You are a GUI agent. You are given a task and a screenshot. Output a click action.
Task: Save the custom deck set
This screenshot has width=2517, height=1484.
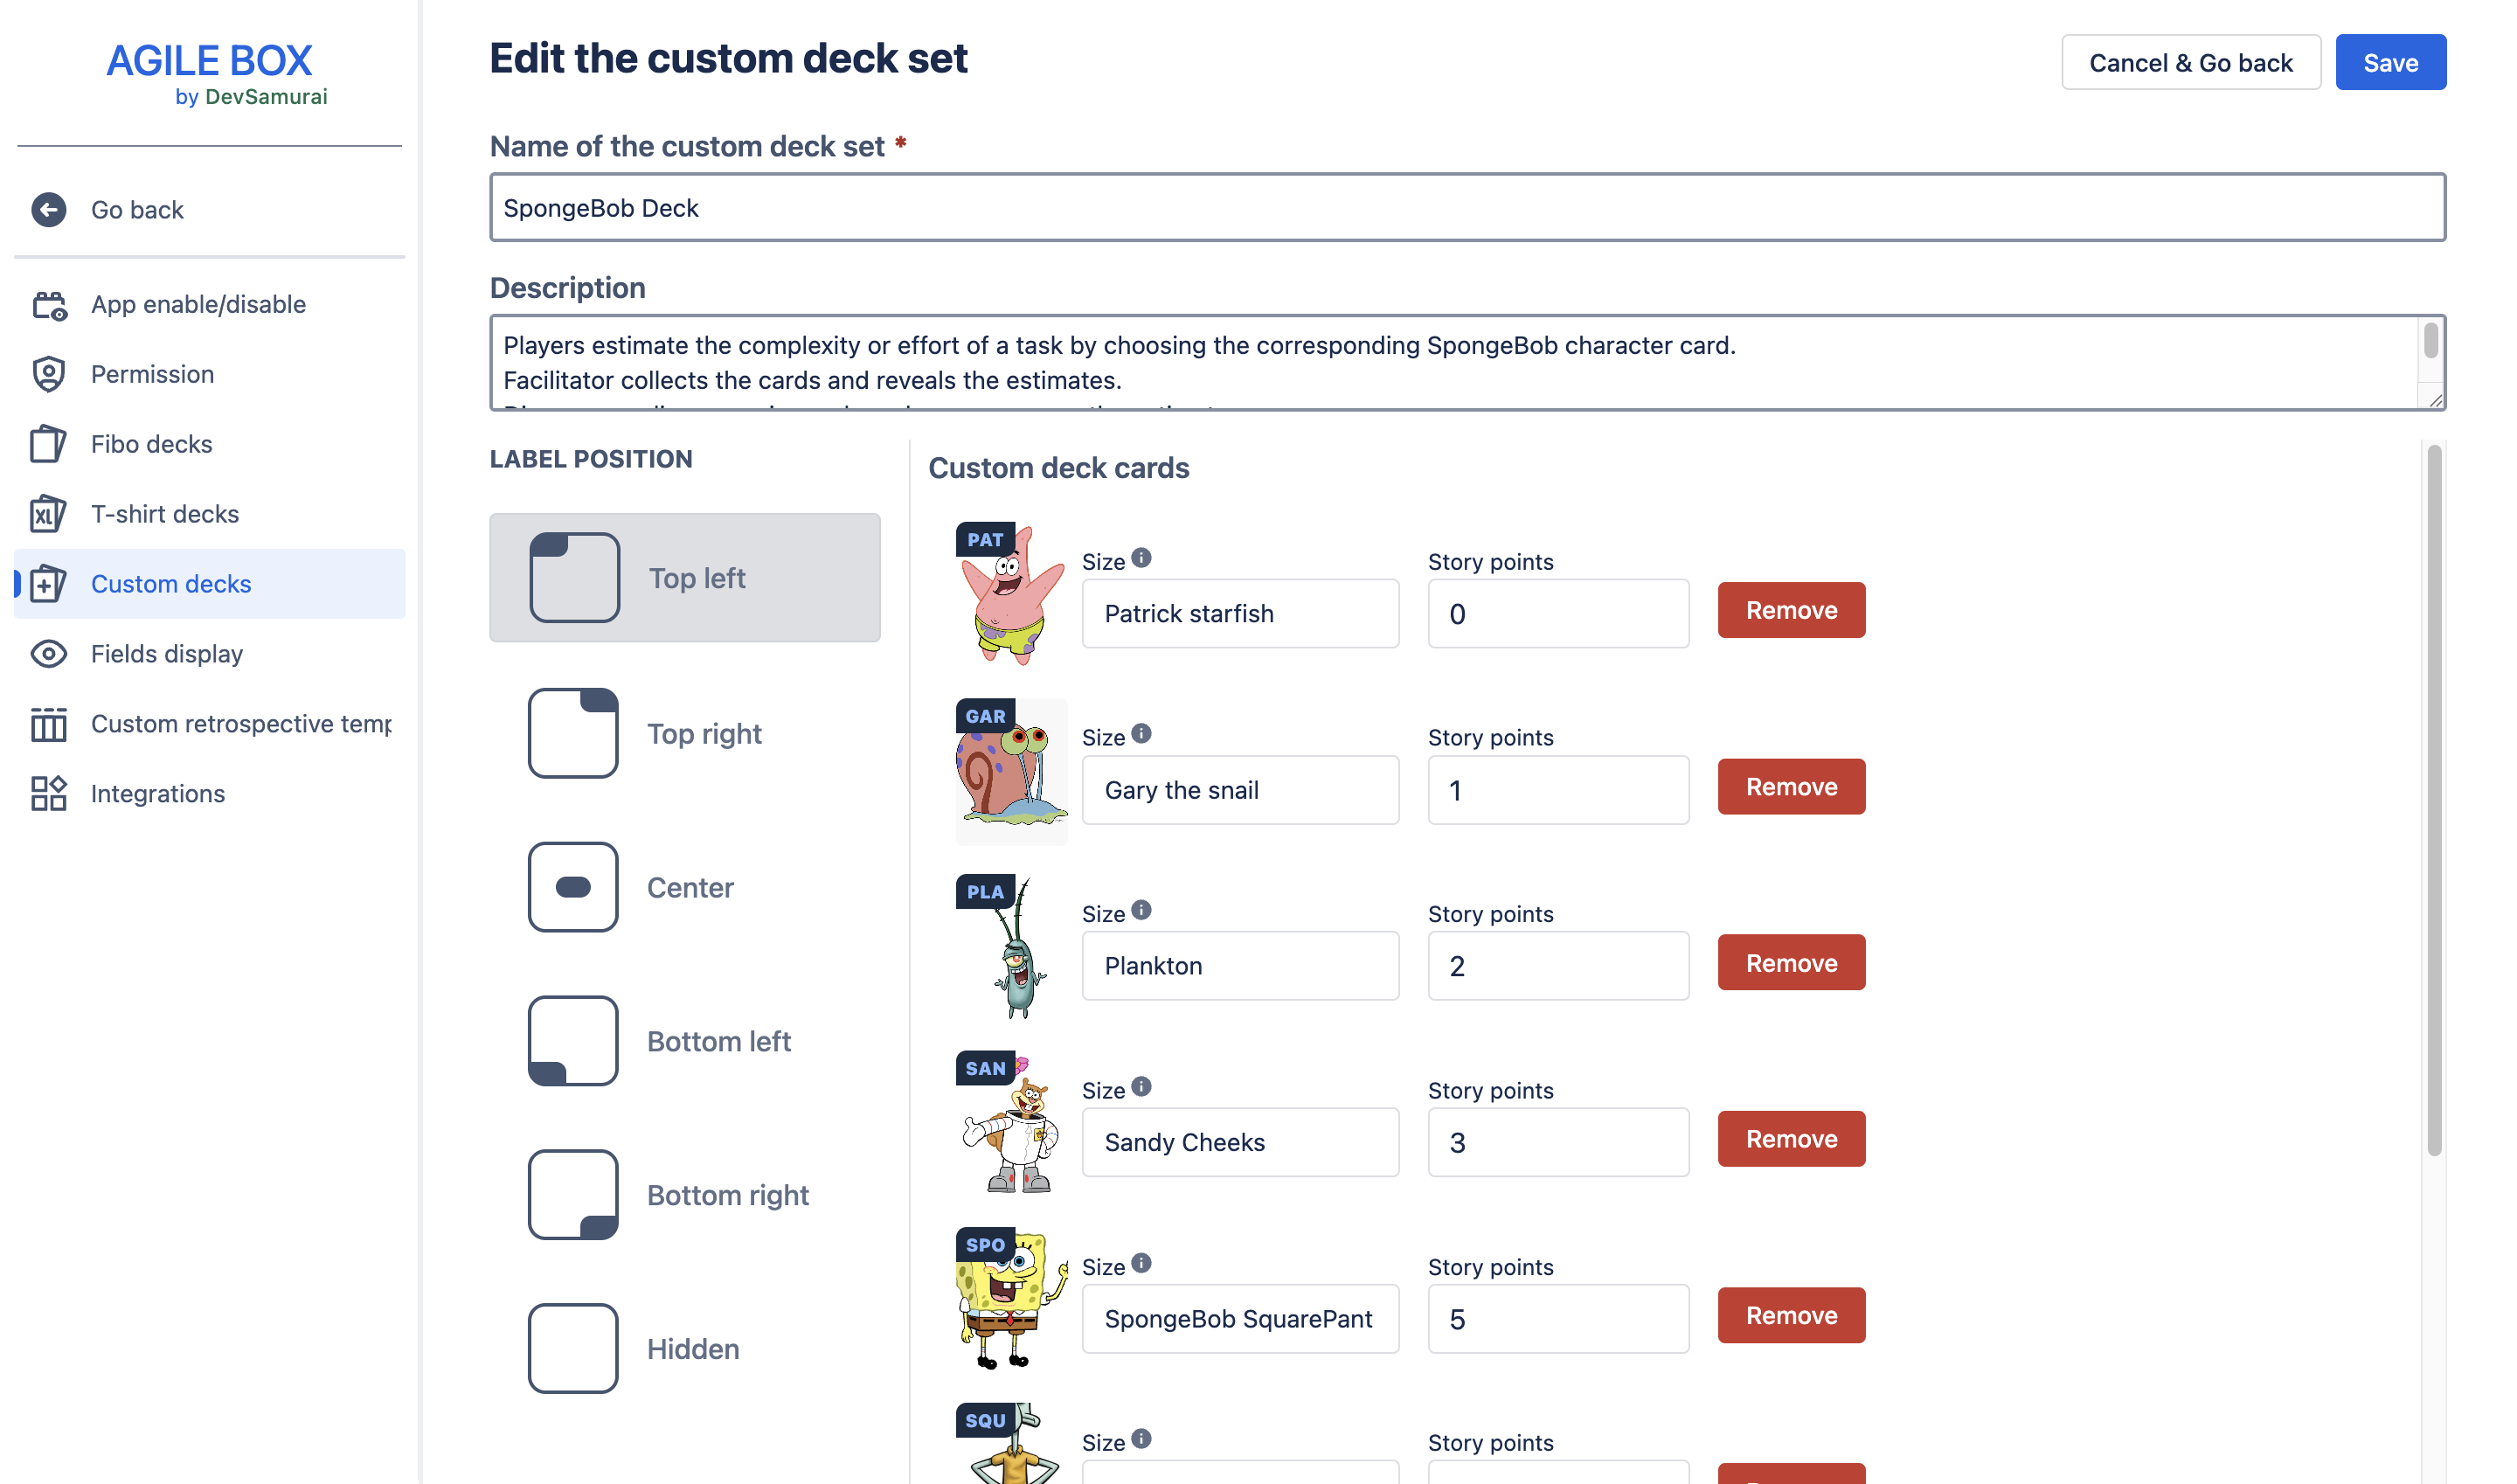point(2390,63)
